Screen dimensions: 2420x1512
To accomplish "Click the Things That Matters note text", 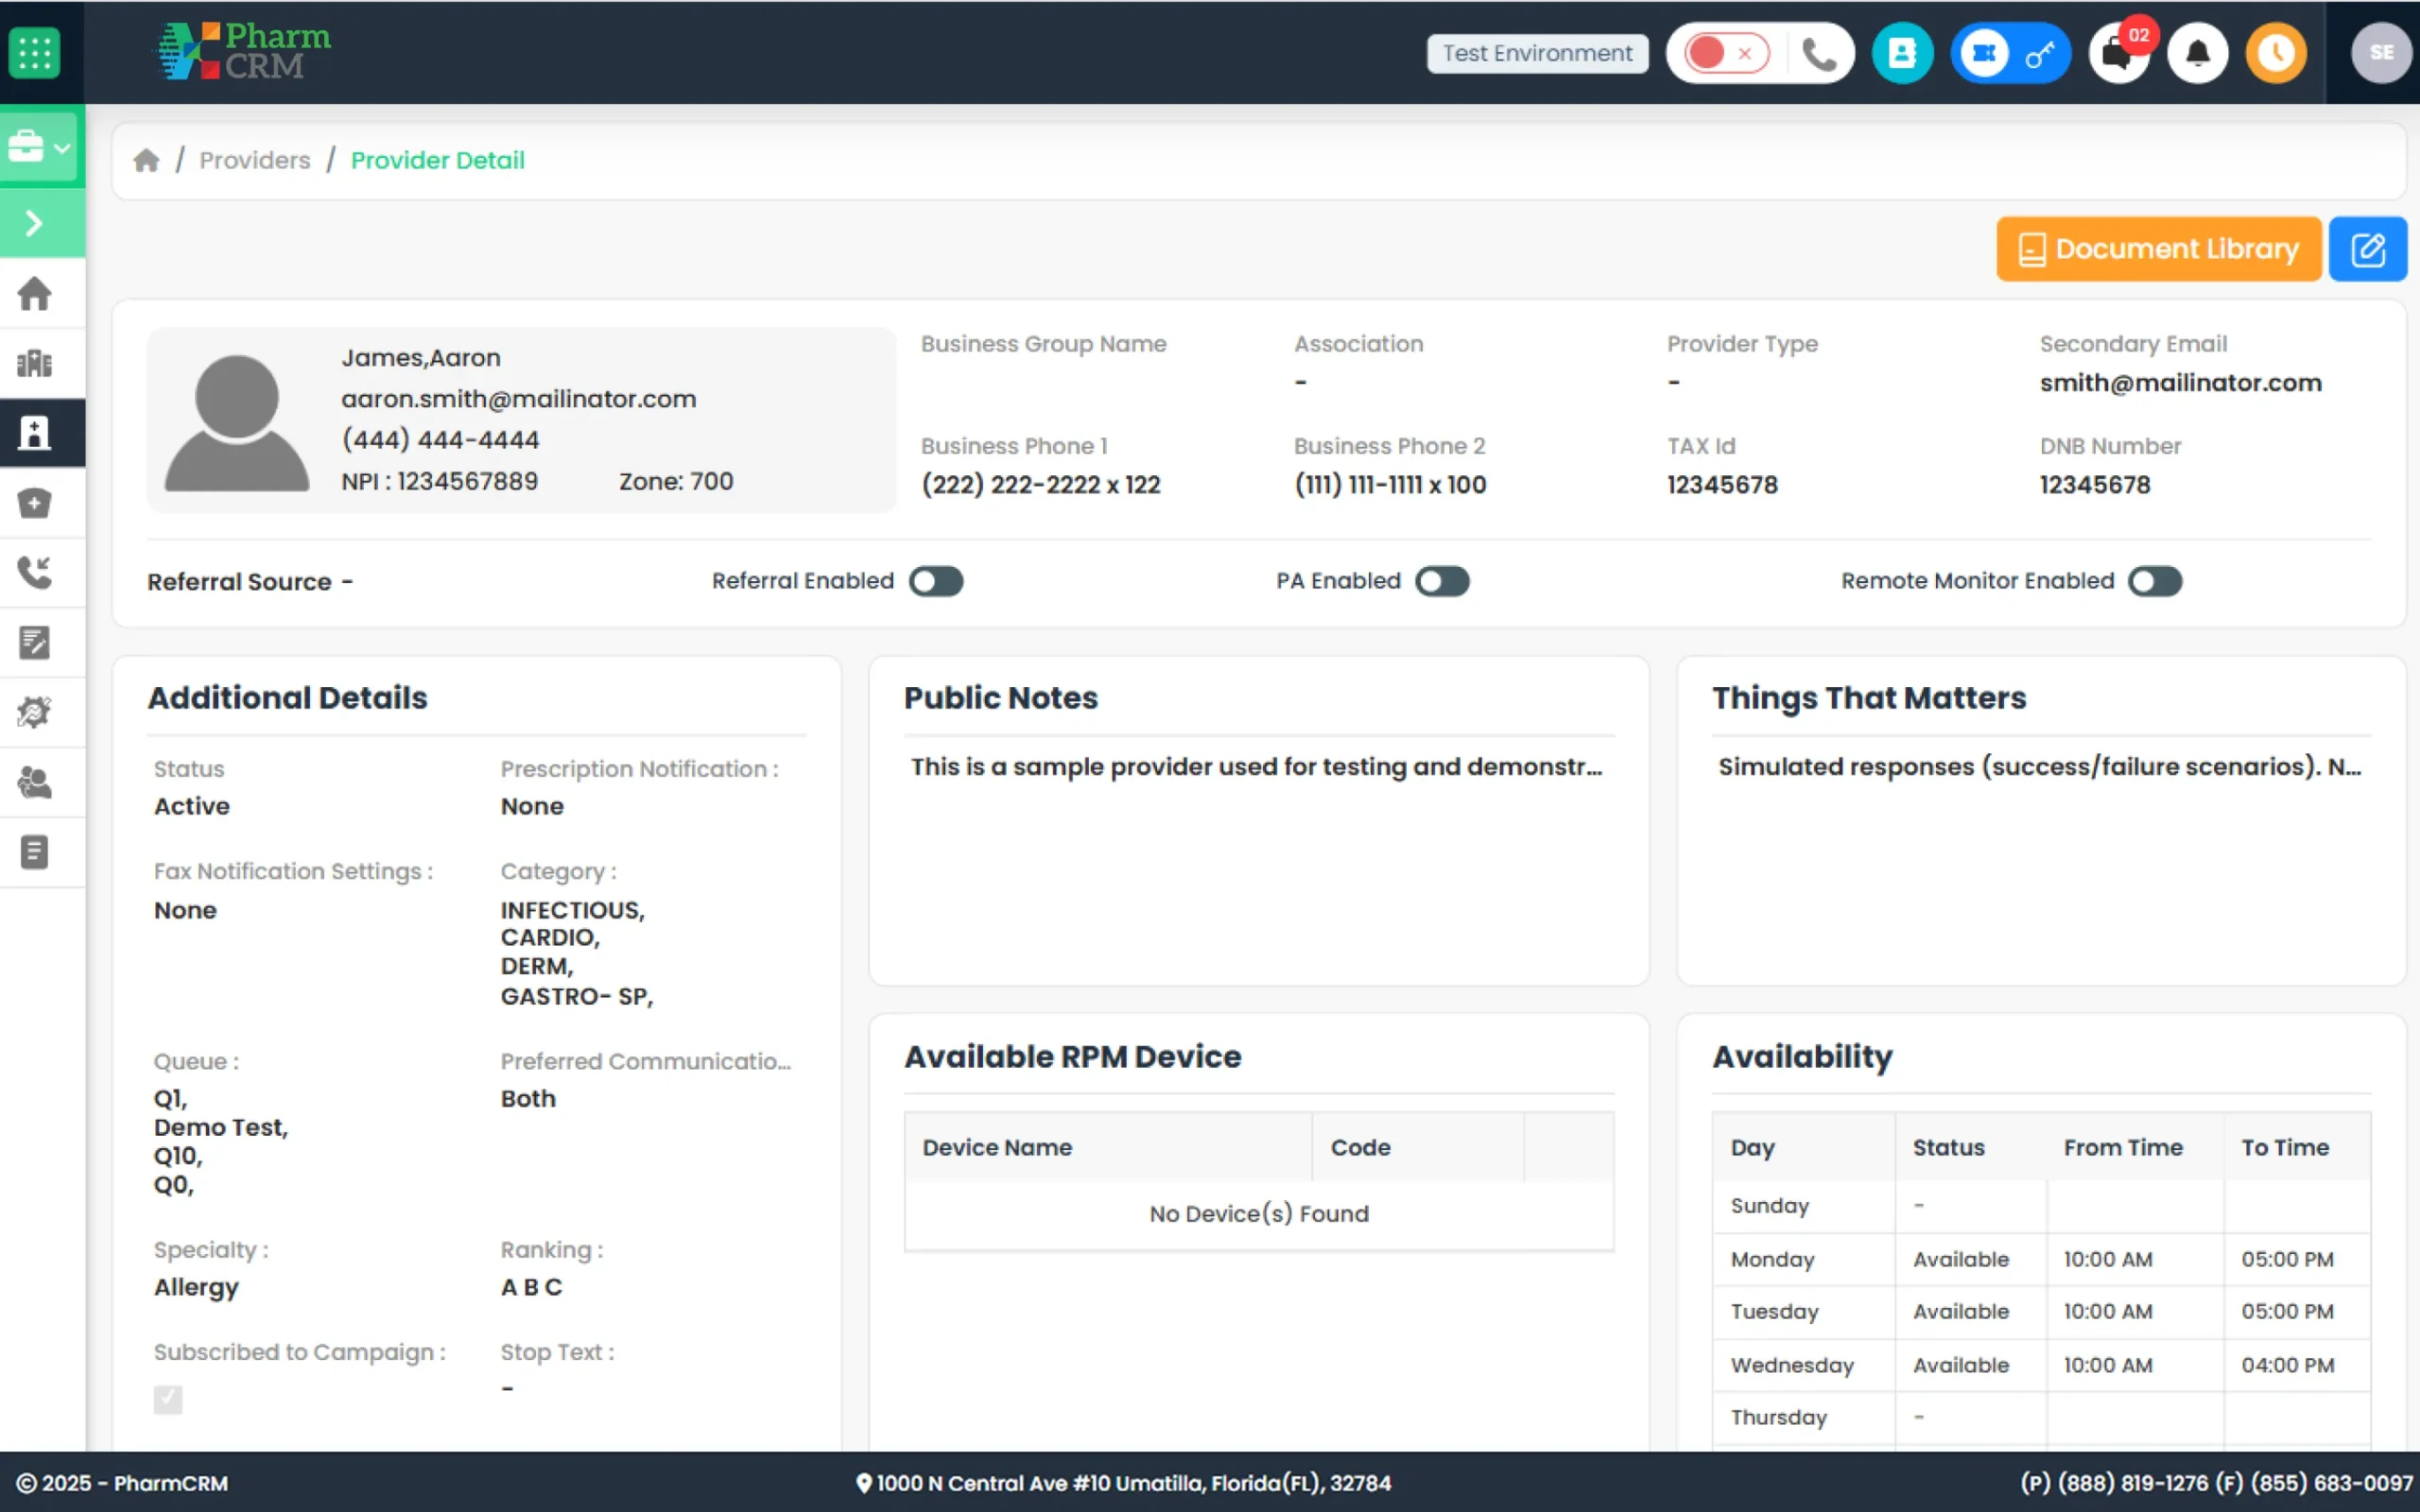I will 2039,767.
